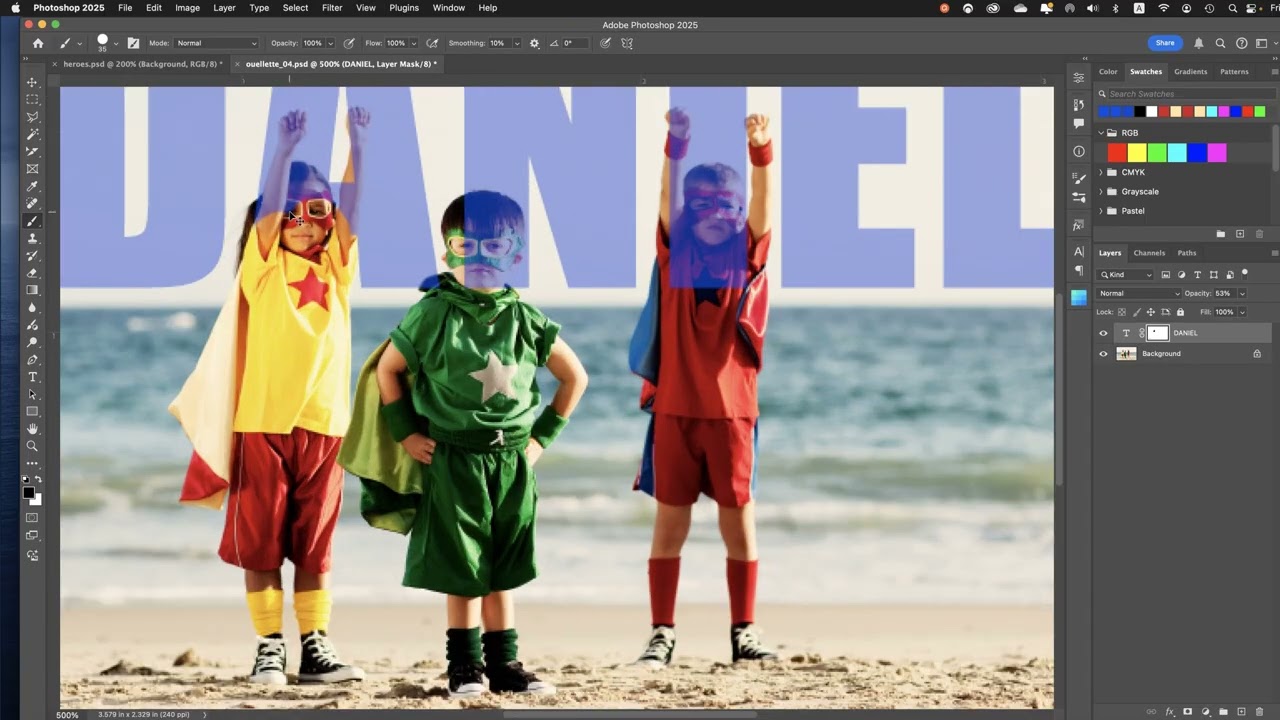Select the Move tool
Viewport: 1280px width, 720px height.
point(32,82)
